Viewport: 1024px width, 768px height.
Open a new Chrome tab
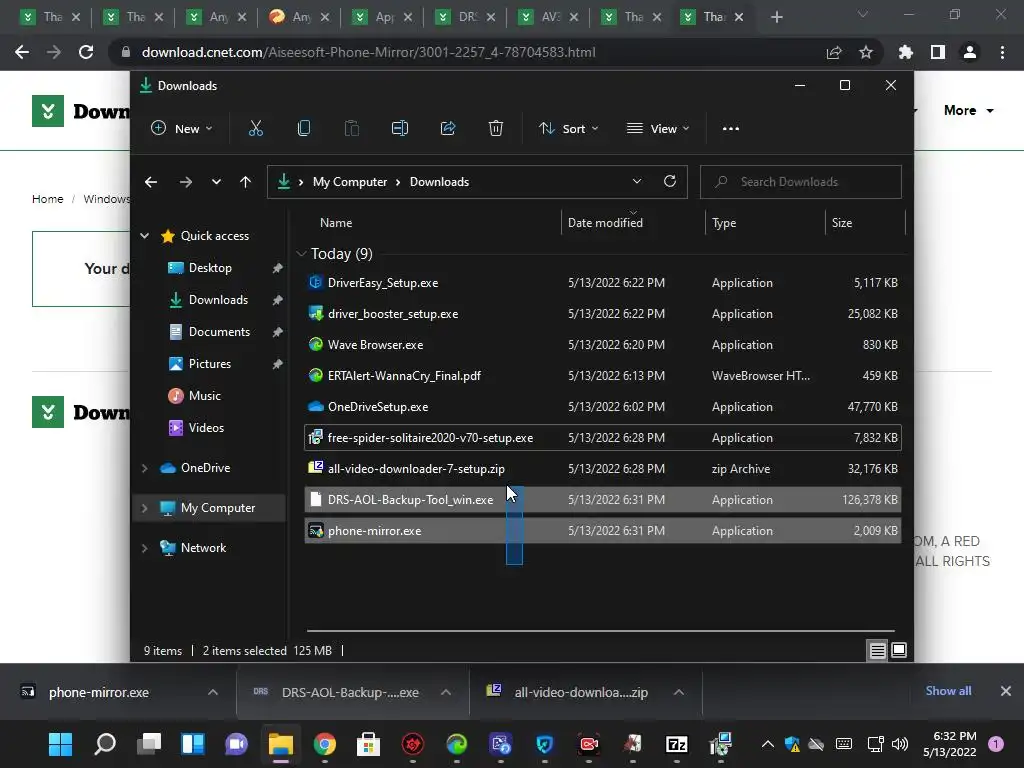pyautogui.click(x=776, y=17)
